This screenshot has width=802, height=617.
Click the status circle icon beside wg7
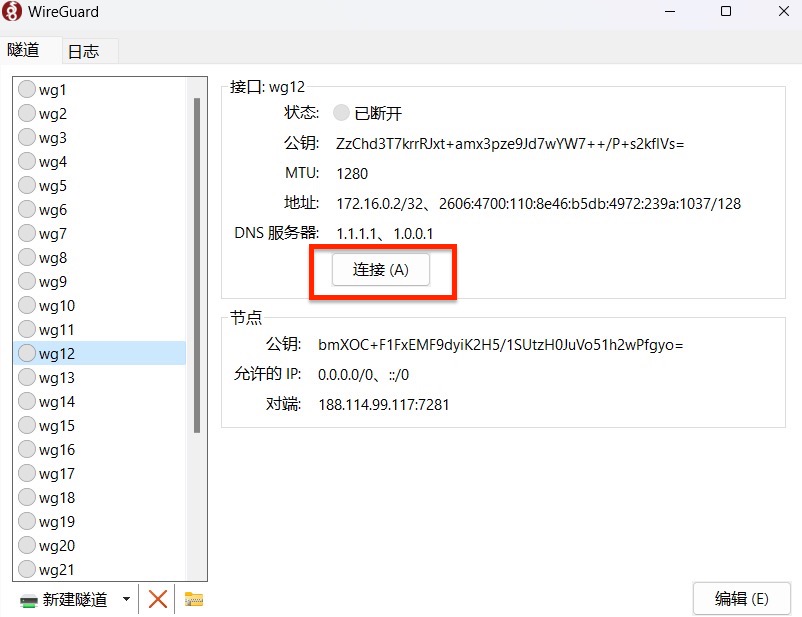pyautogui.click(x=27, y=234)
